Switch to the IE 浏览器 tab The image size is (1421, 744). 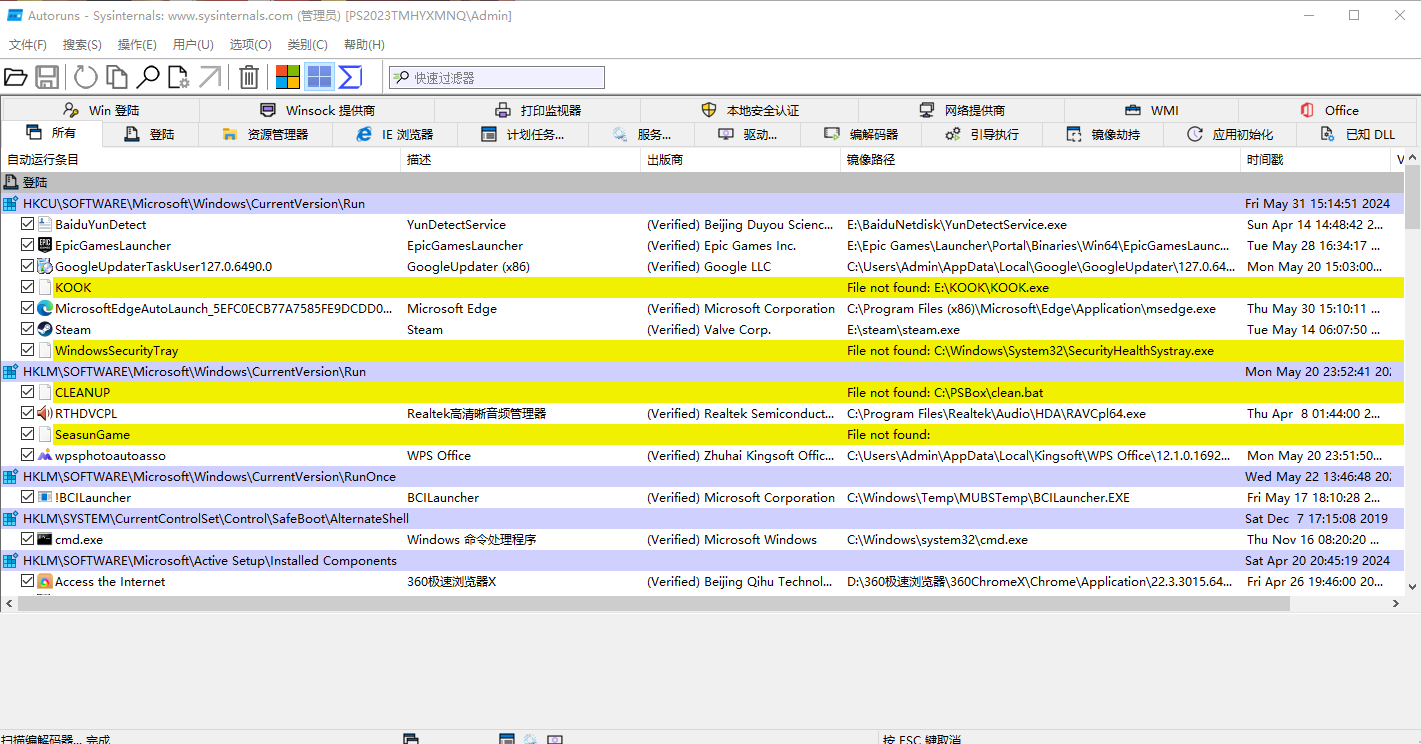tap(395, 134)
